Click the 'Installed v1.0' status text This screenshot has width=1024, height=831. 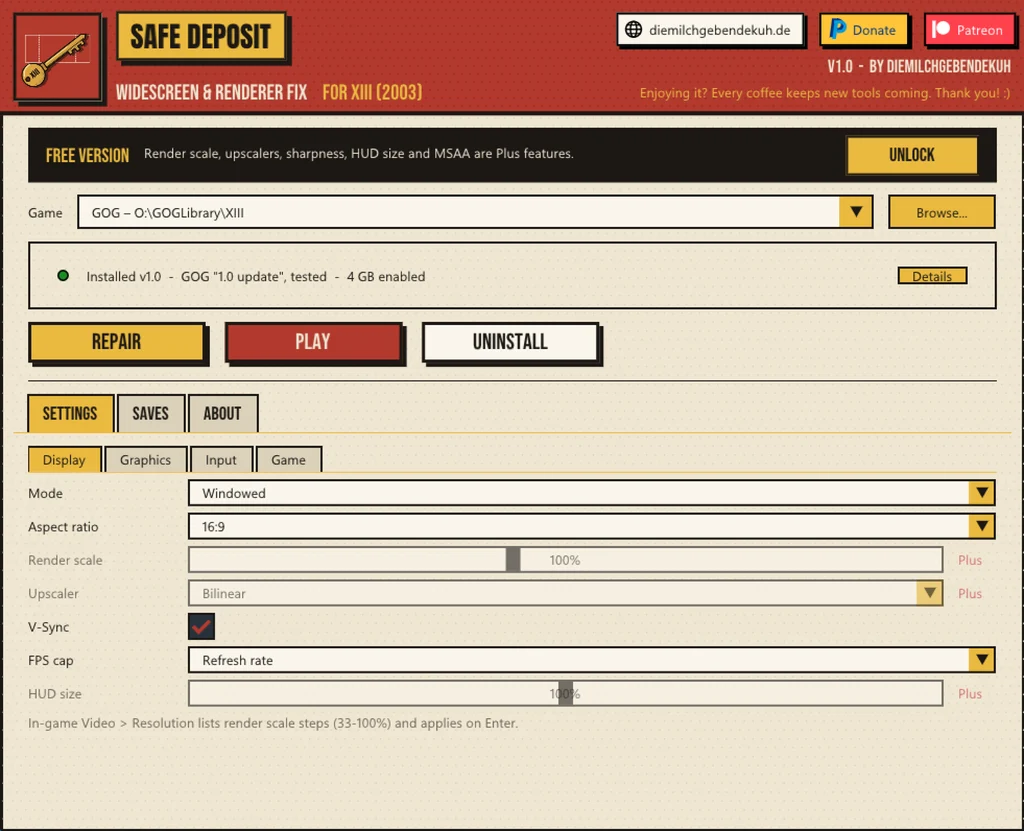coord(123,276)
